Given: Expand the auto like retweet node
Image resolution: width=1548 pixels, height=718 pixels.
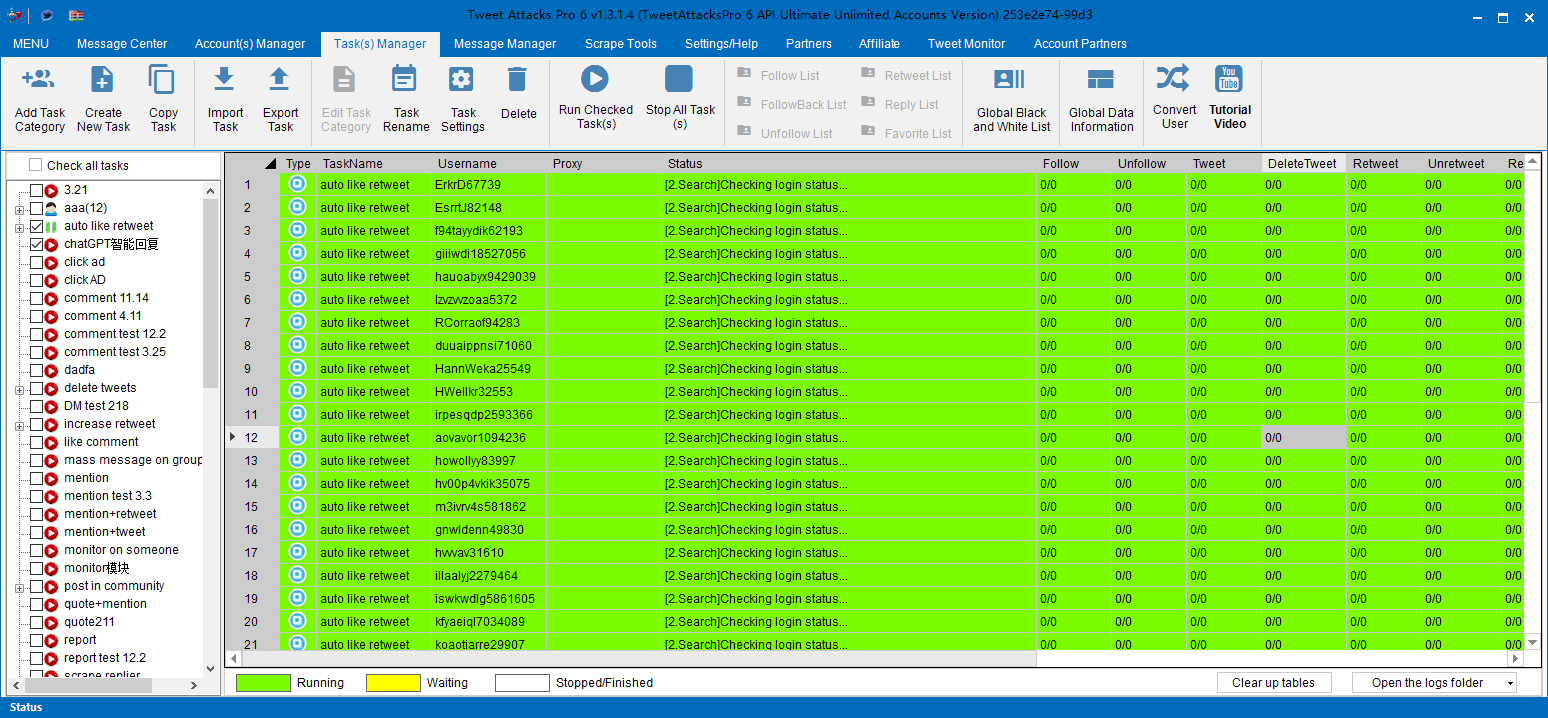Looking at the screenshot, I should click(x=19, y=227).
